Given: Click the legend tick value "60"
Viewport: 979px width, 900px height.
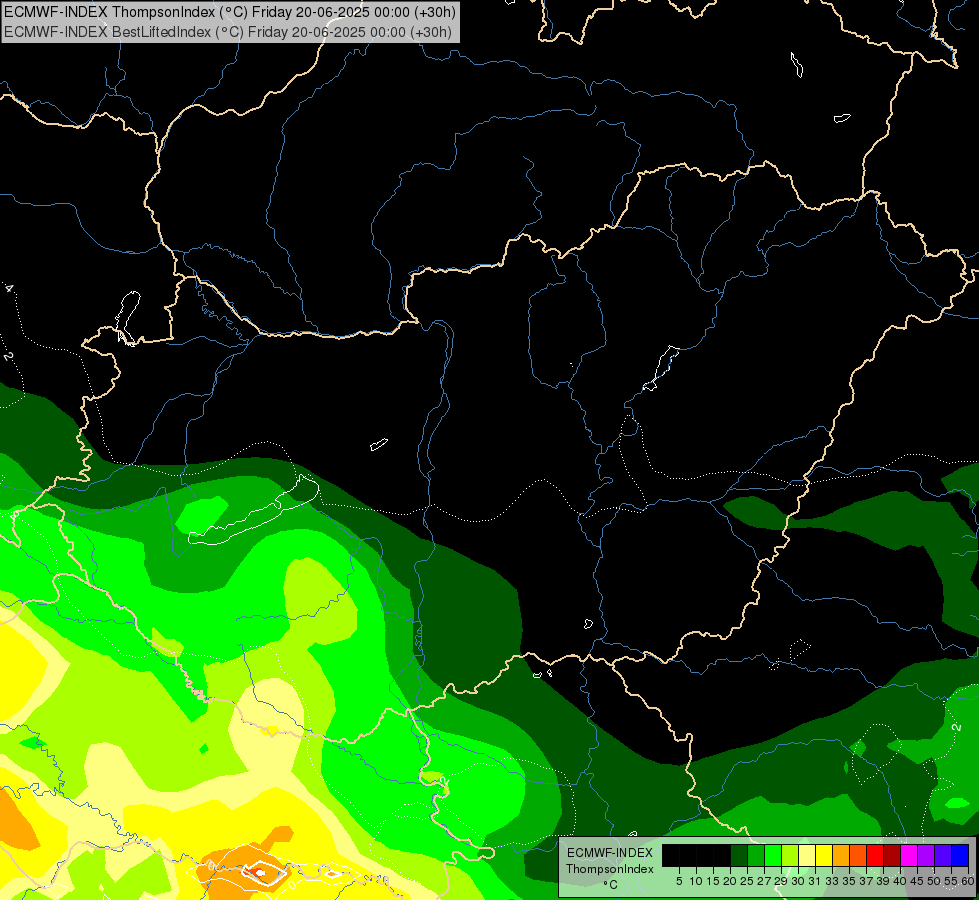Looking at the screenshot, I should coord(968,881).
